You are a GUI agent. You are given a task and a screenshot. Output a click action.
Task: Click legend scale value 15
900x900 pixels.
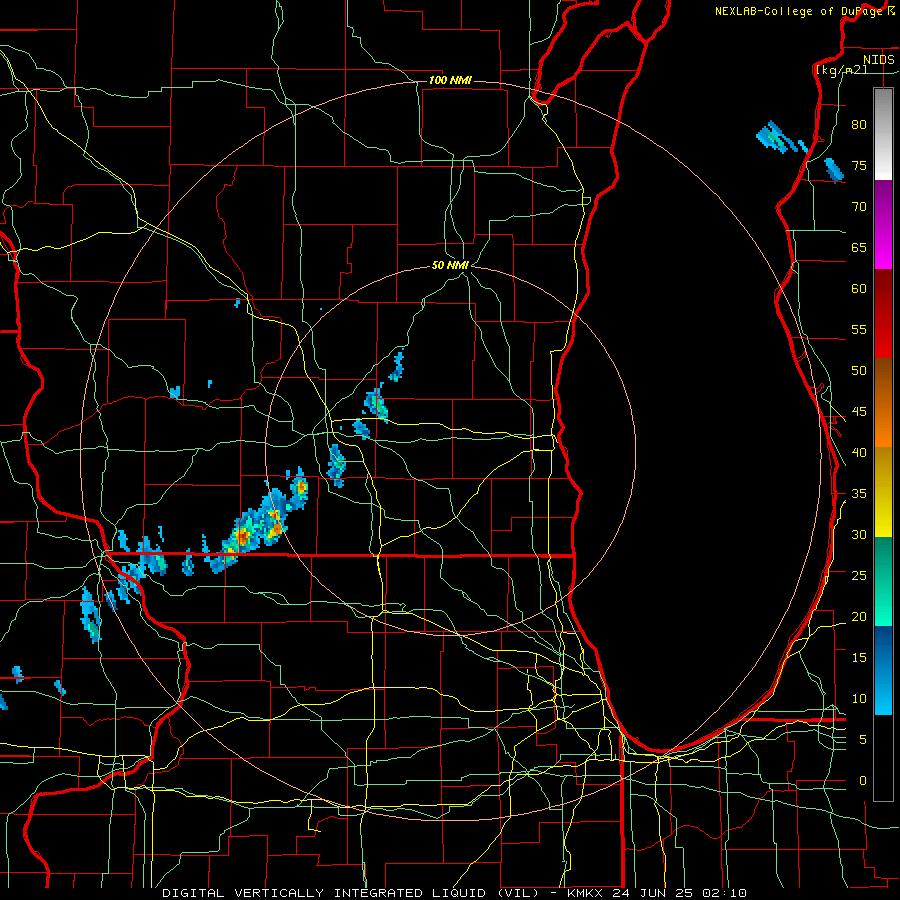[859, 658]
